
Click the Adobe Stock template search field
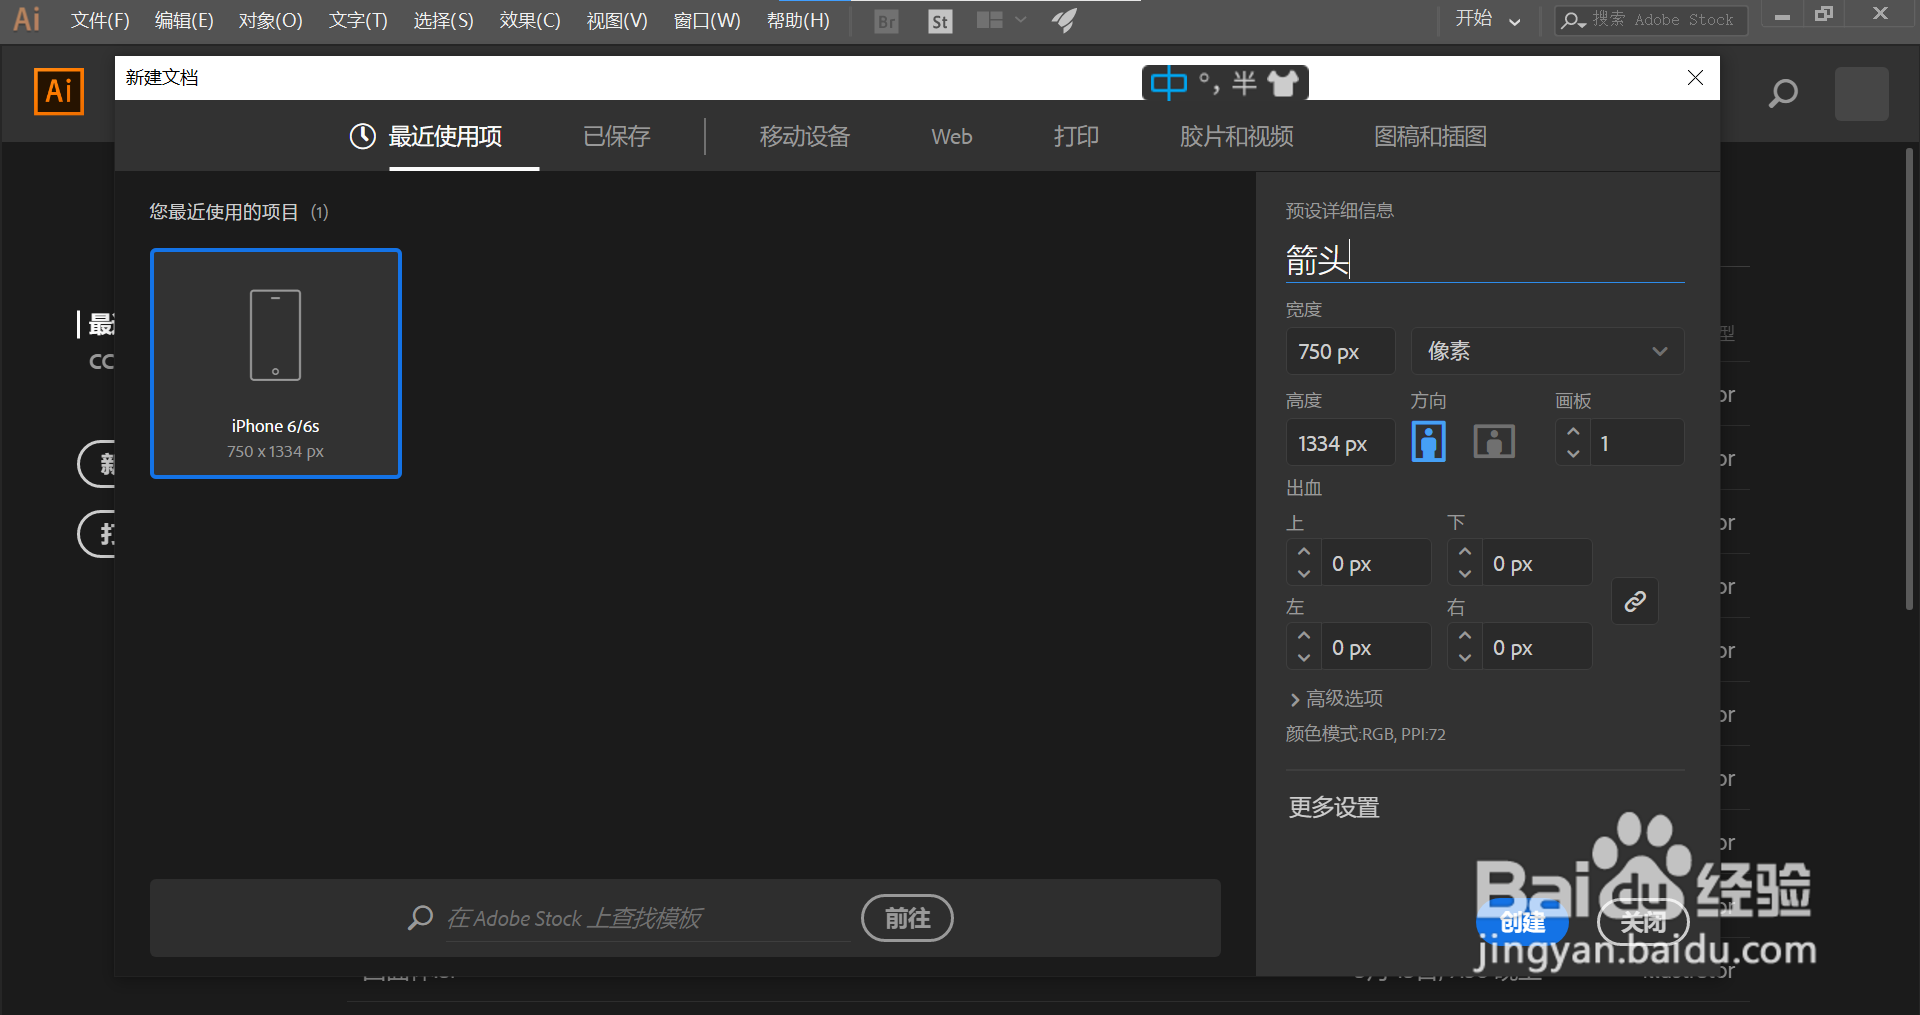(x=647, y=918)
